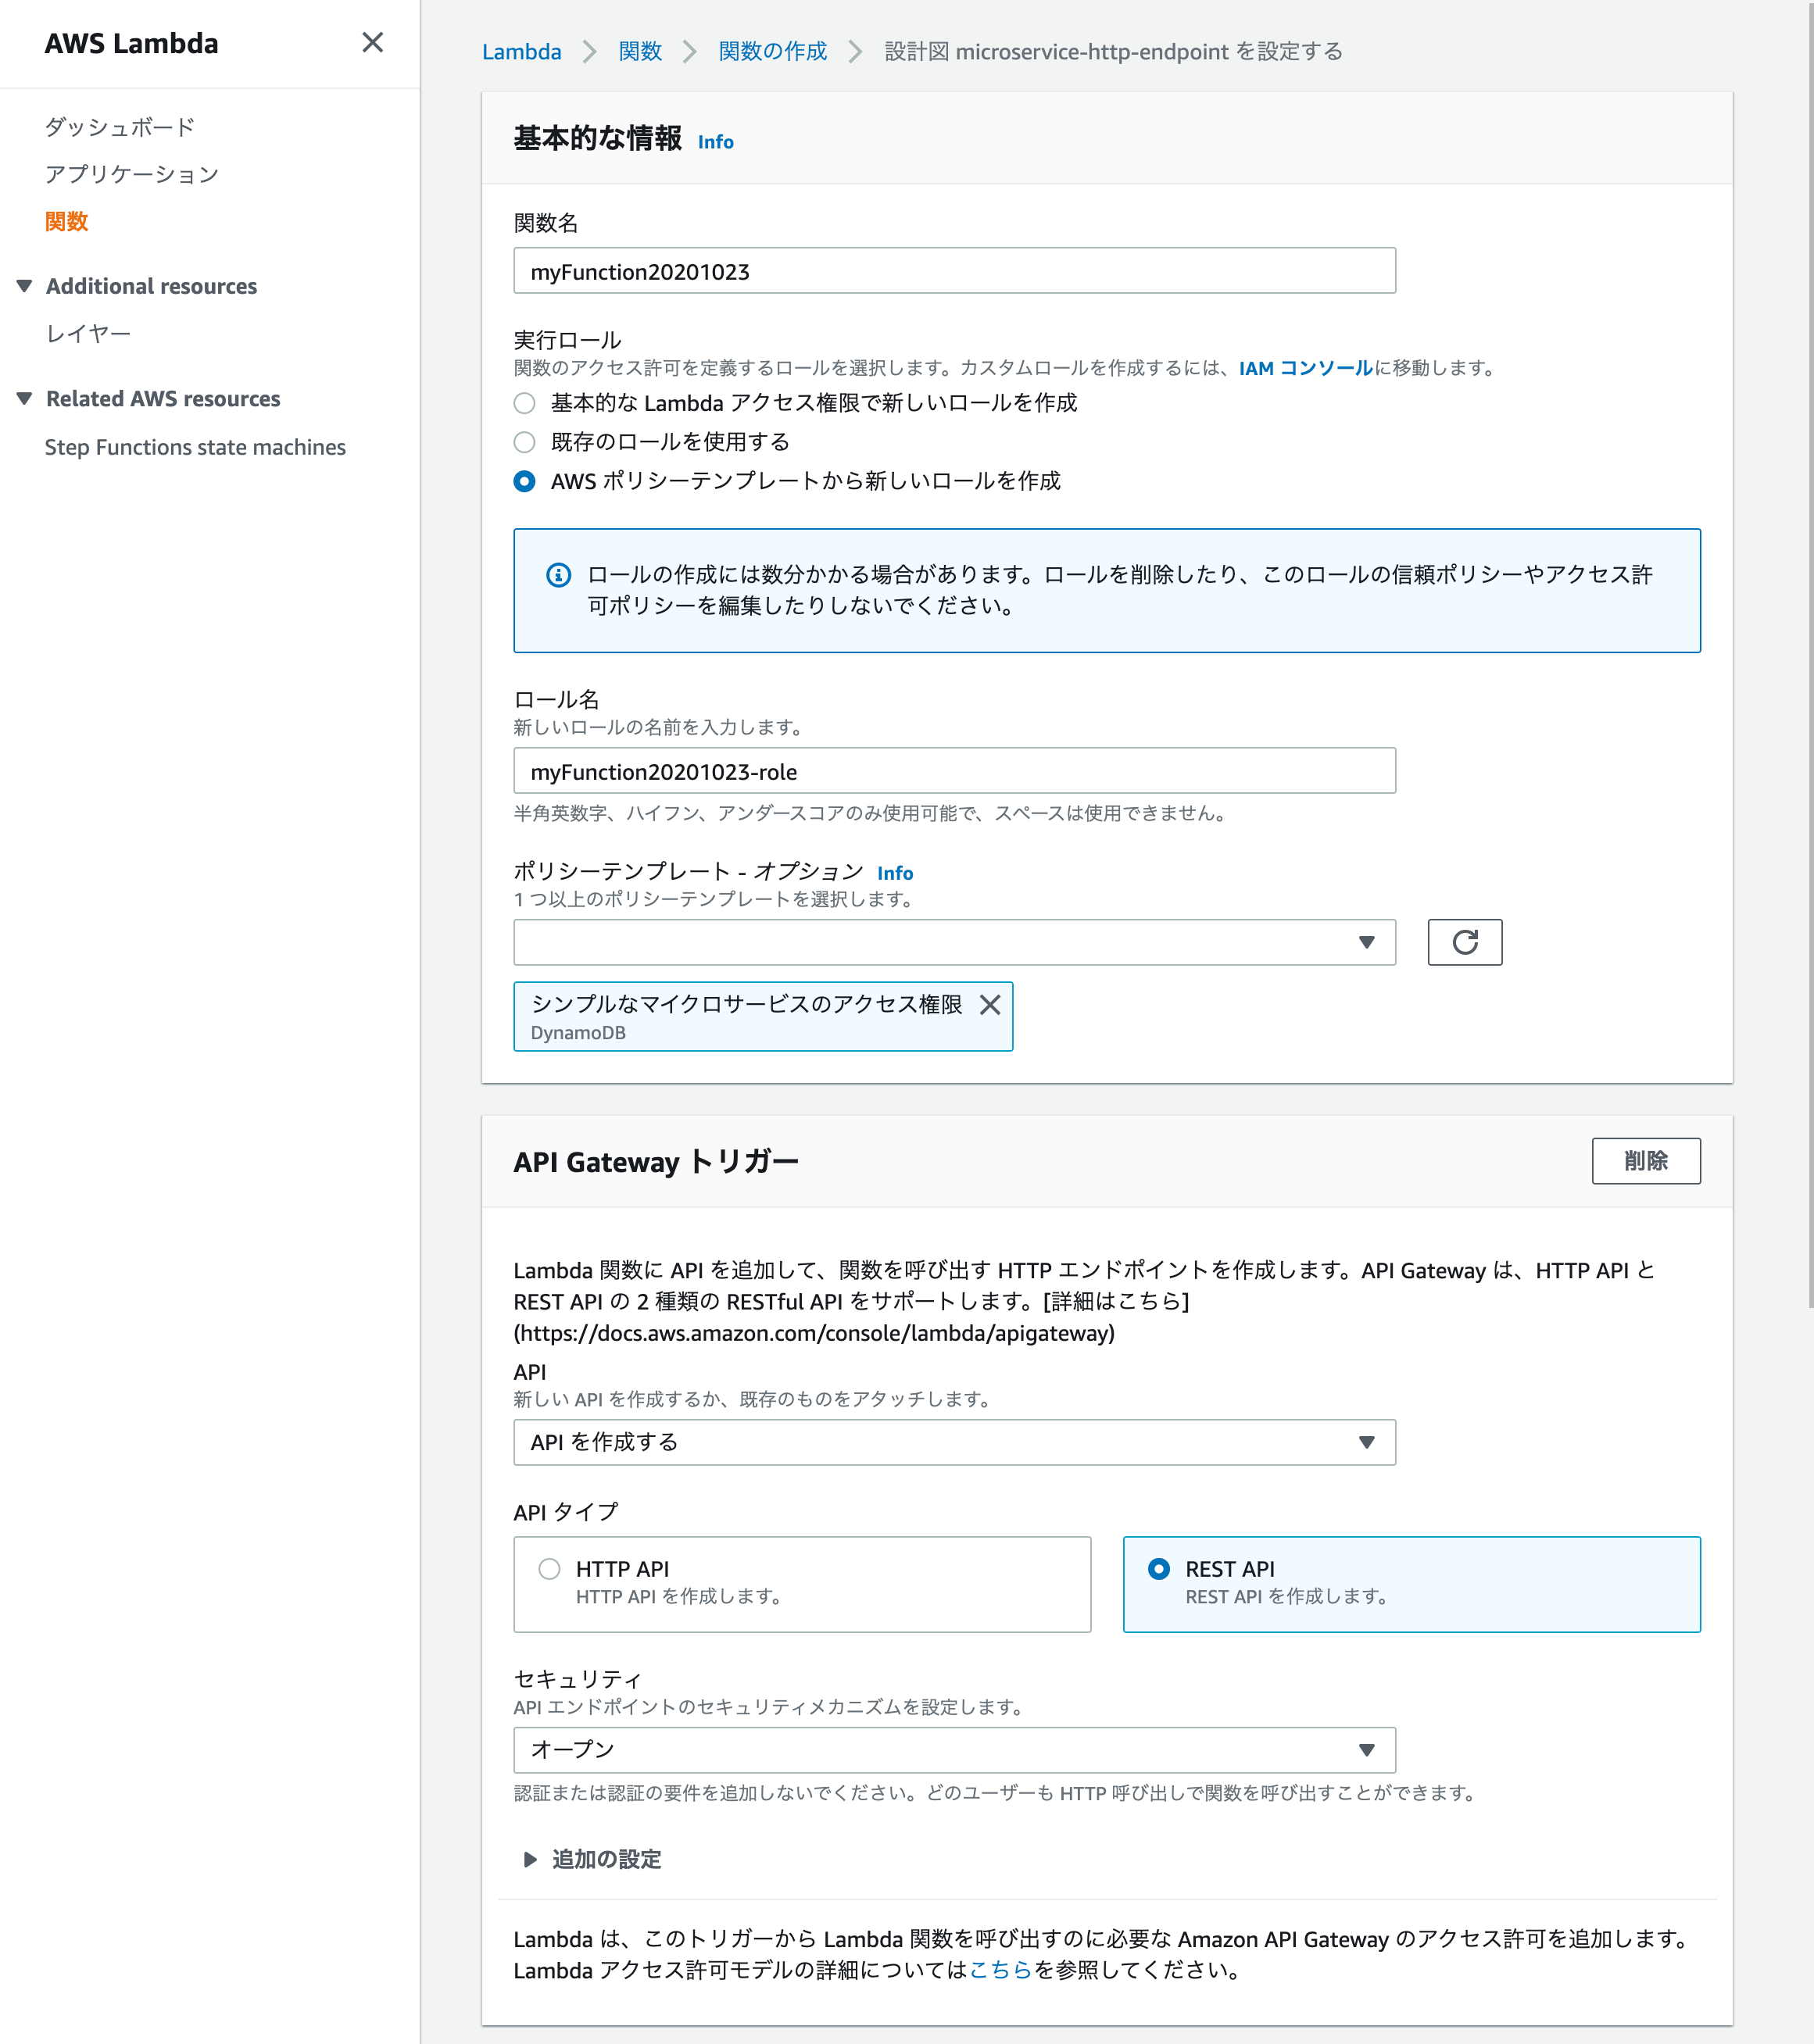1814x2044 pixels.
Task: Open the API dropdown showing API を作成する
Action: click(x=954, y=1442)
